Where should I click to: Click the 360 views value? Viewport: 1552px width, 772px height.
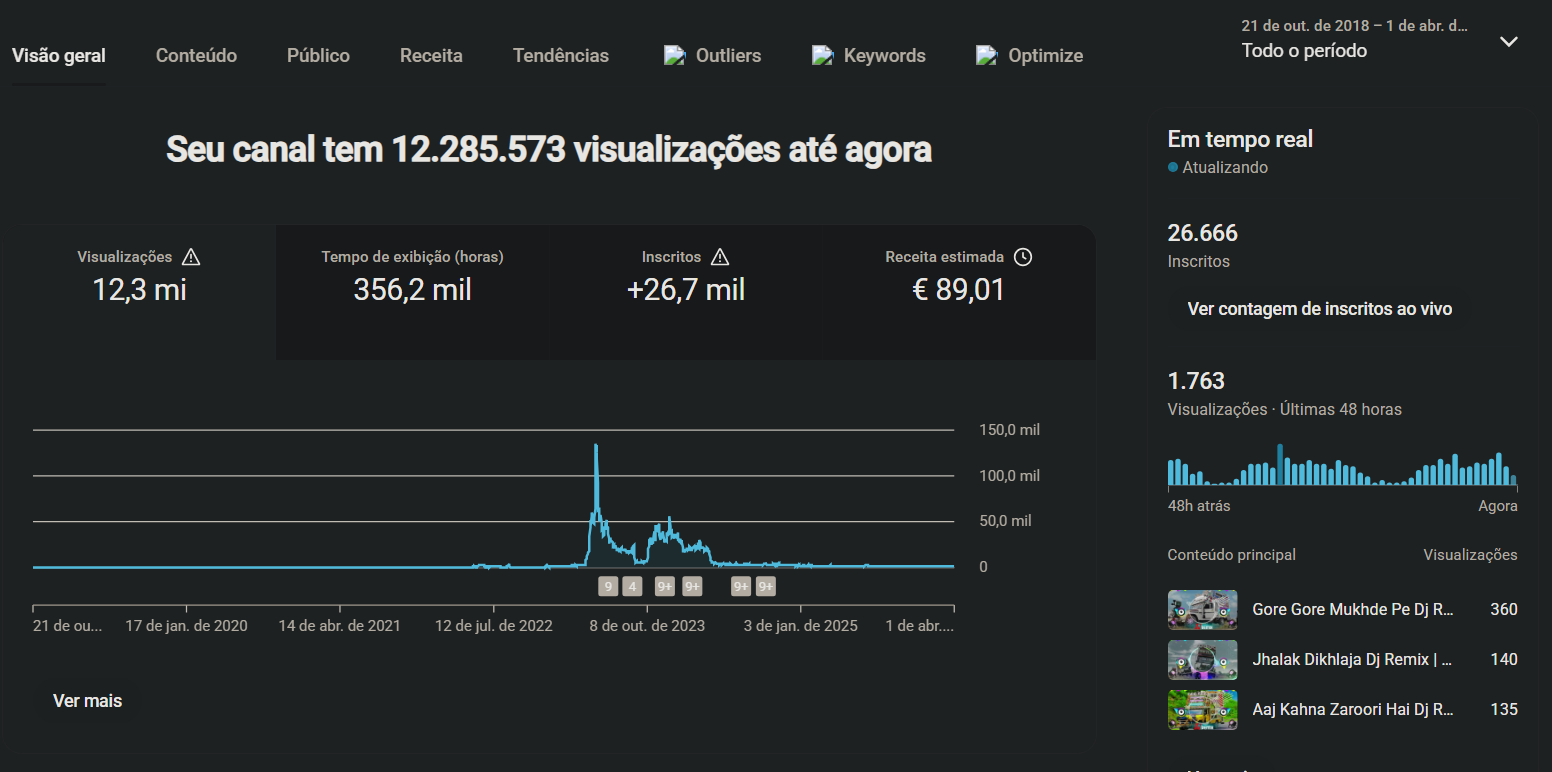point(1504,610)
